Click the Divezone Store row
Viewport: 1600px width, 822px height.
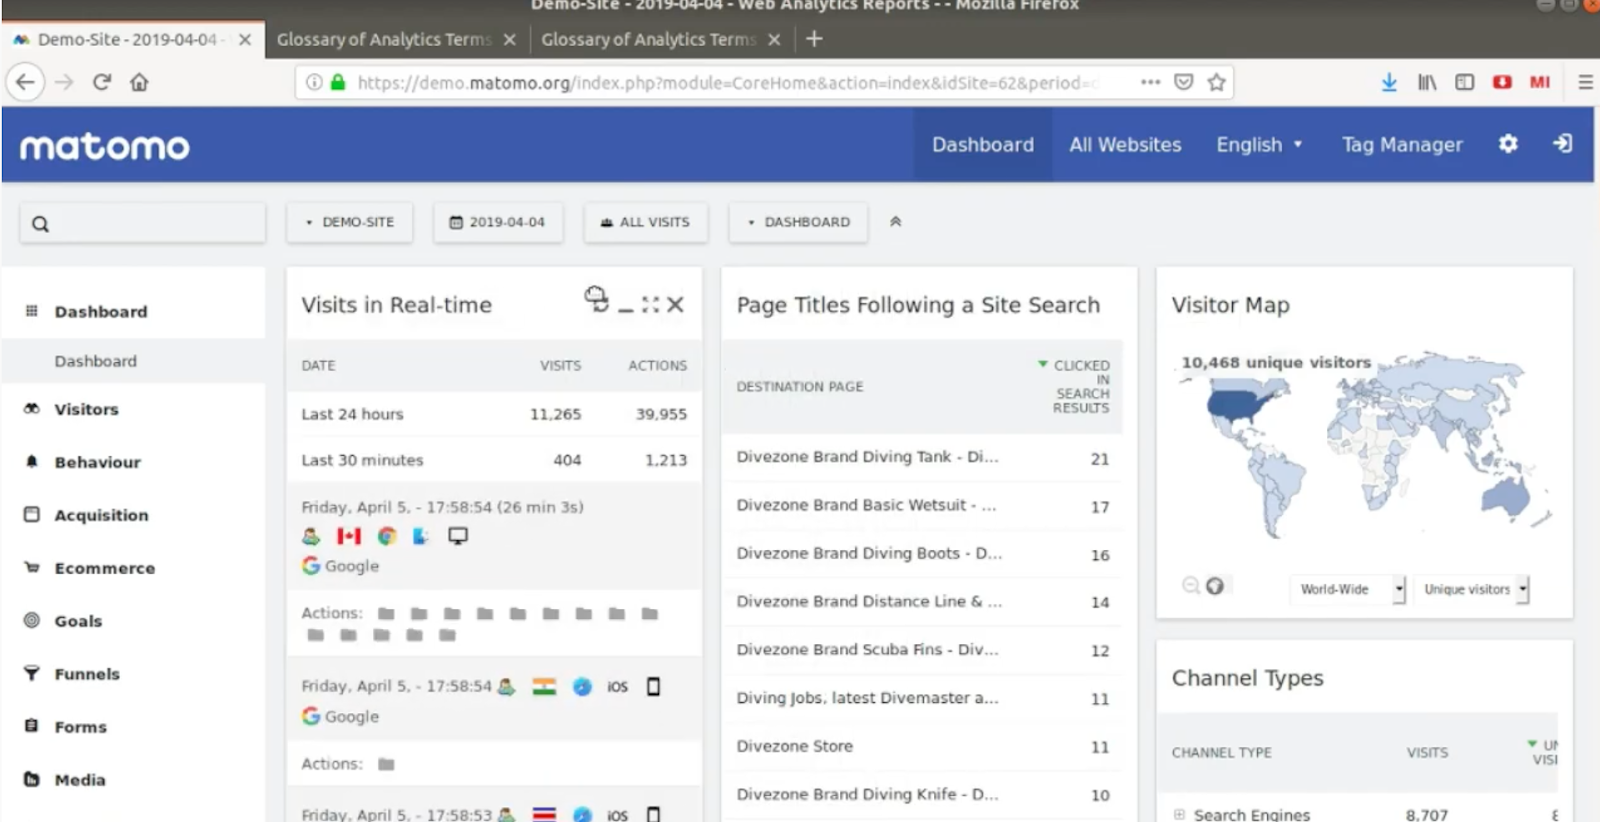click(922, 746)
